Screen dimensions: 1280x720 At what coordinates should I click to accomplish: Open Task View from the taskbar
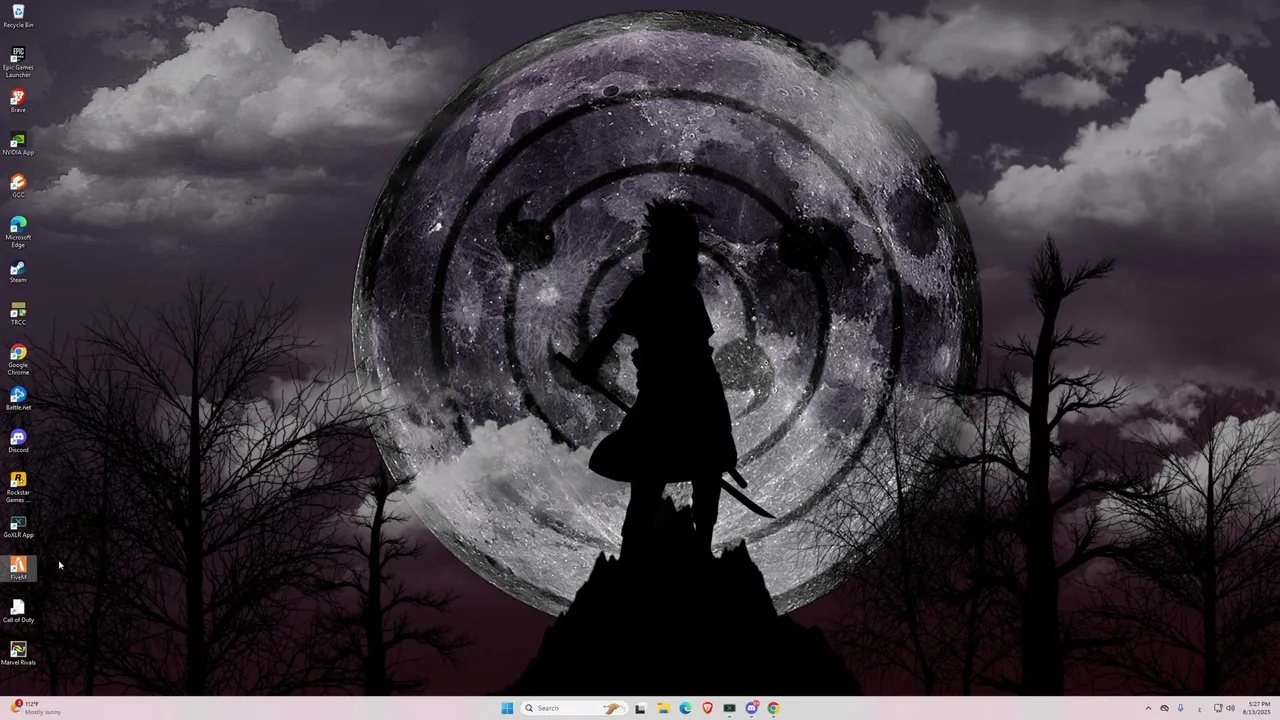[x=640, y=708]
